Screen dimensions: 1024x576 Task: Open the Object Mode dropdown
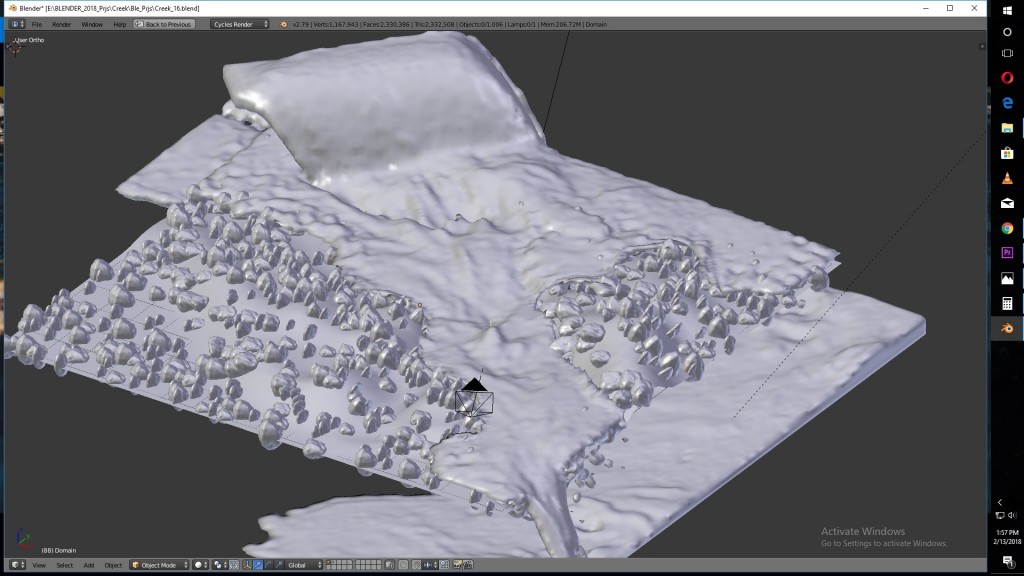158,565
